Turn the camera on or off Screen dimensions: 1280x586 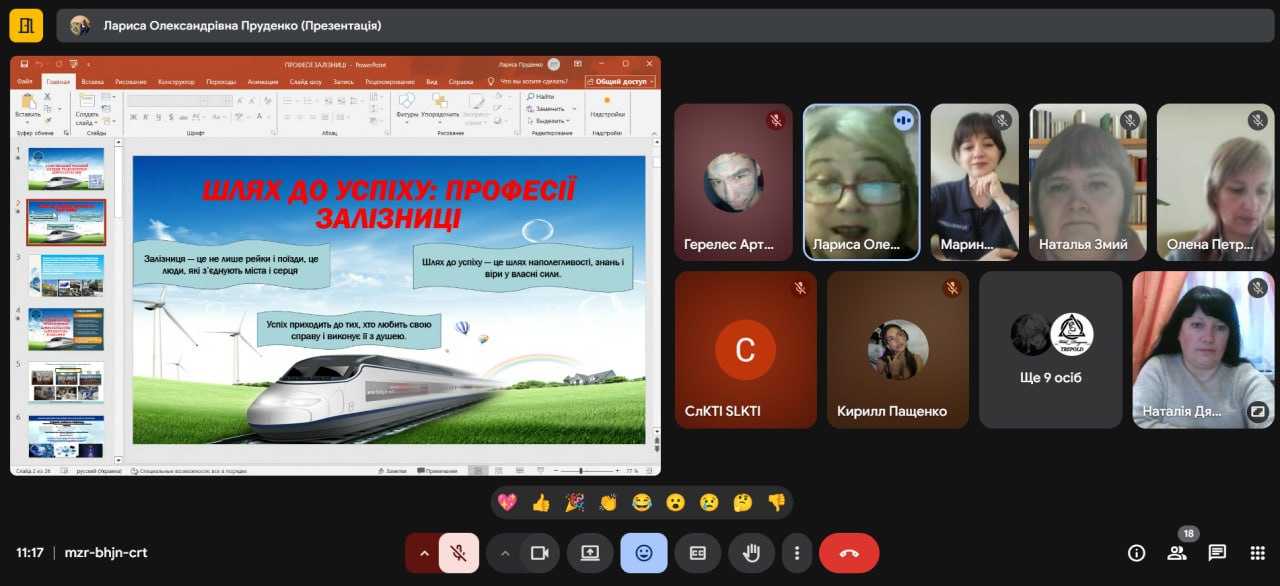[x=540, y=553]
